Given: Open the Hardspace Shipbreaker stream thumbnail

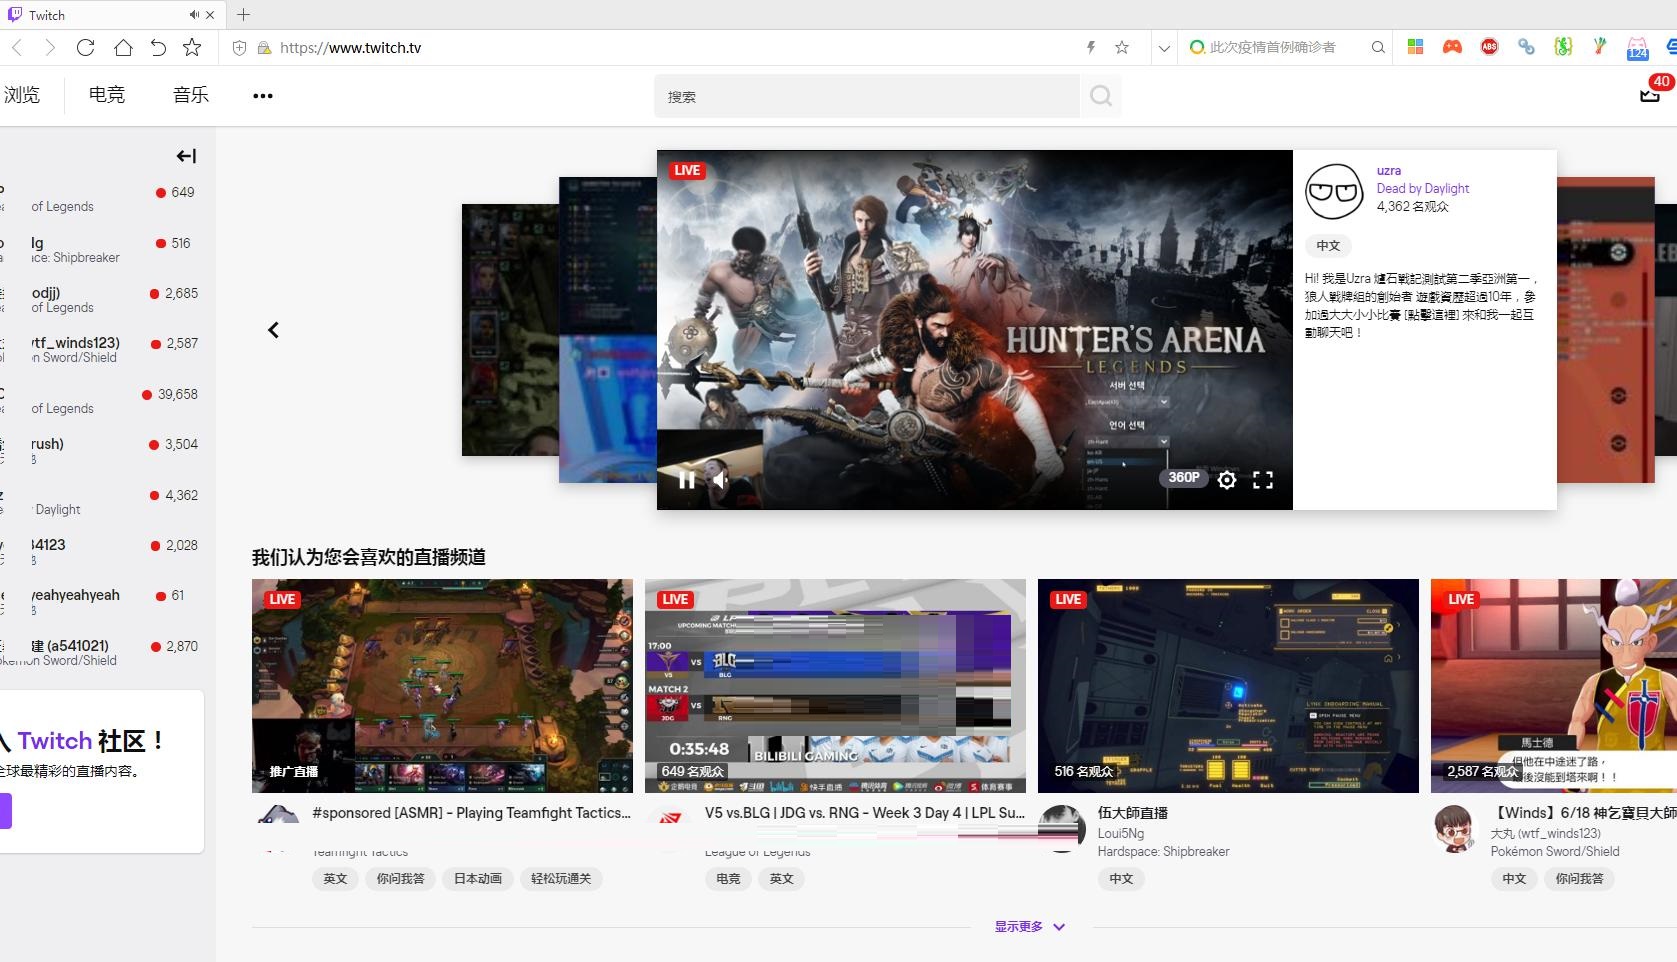Looking at the screenshot, I should pos(1228,686).
